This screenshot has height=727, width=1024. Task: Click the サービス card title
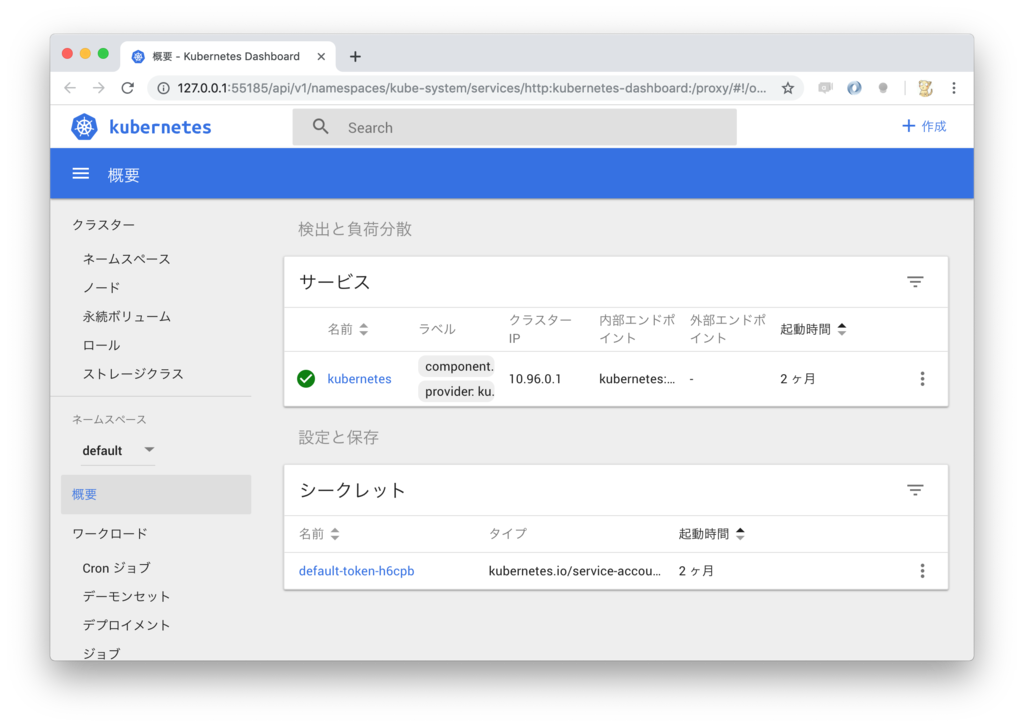tap(334, 282)
